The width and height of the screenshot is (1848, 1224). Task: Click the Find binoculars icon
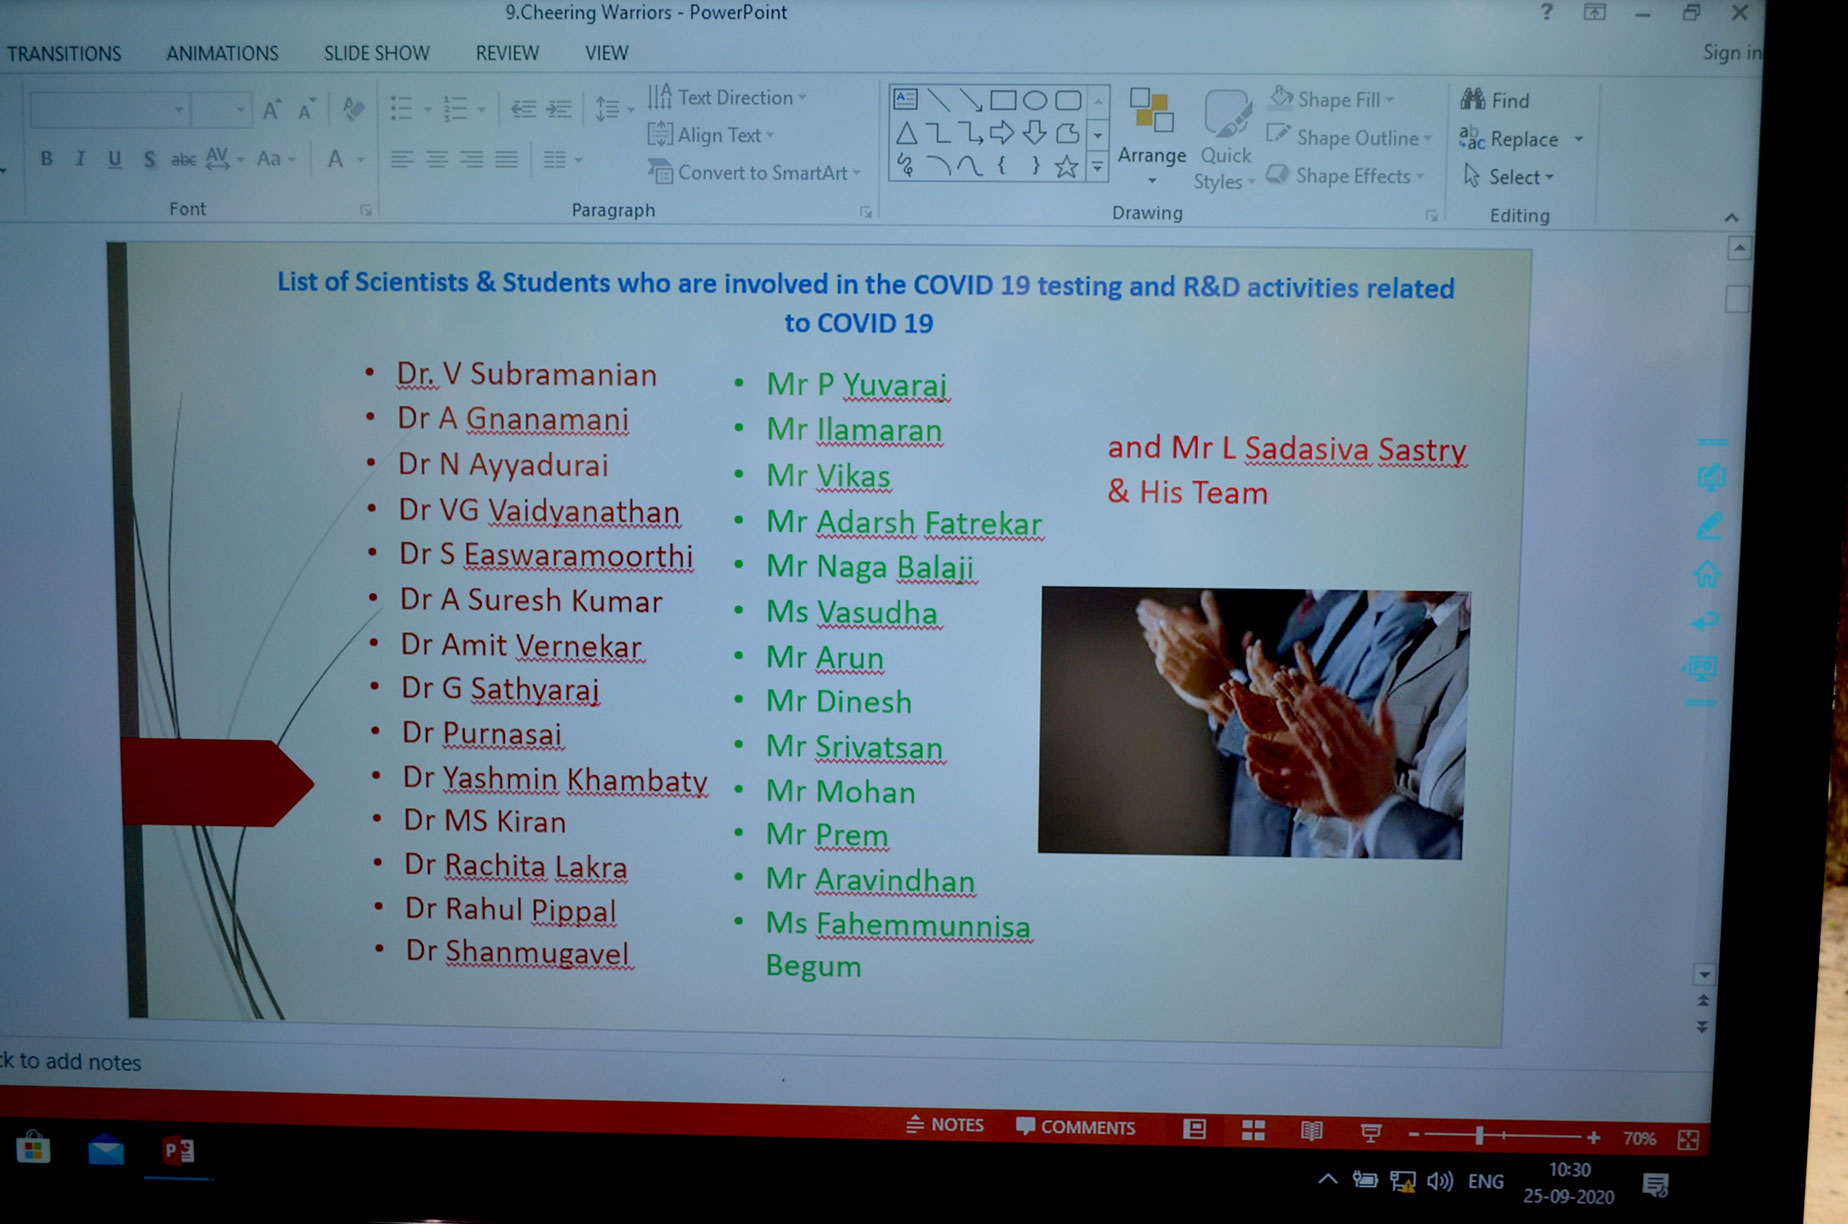coord(1473,99)
